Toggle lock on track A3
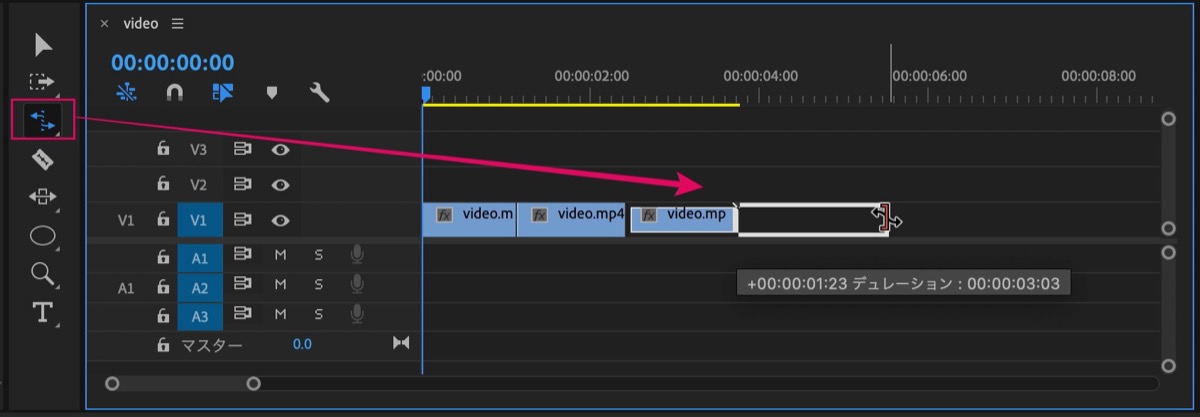 click(x=163, y=316)
